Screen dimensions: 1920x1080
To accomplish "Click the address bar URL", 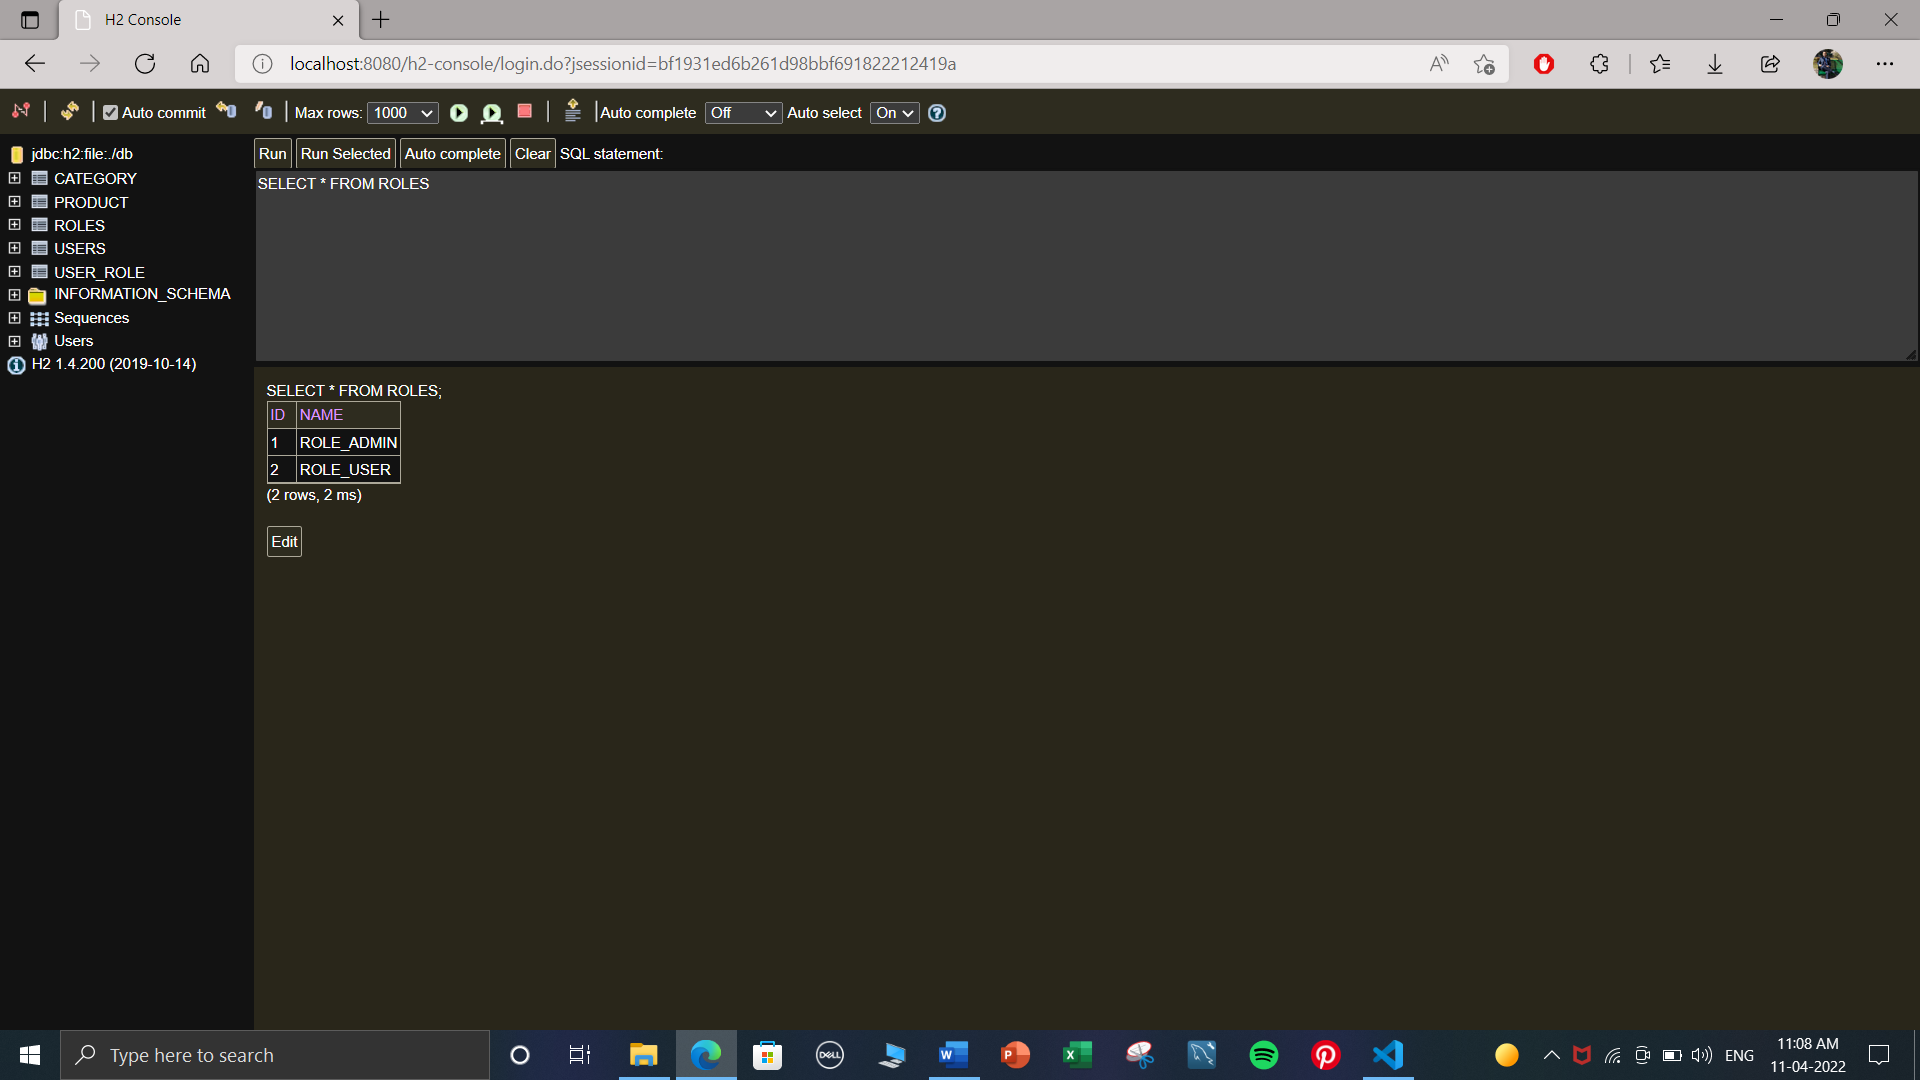I will click(623, 64).
